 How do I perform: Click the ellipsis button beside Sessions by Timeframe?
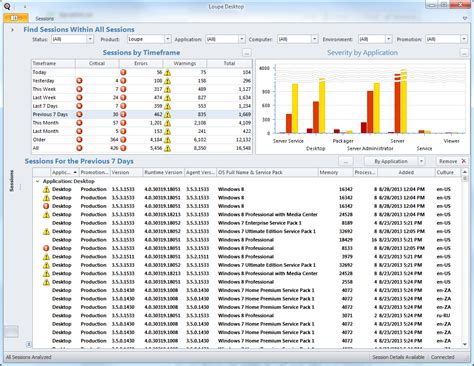[x=247, y=53]
